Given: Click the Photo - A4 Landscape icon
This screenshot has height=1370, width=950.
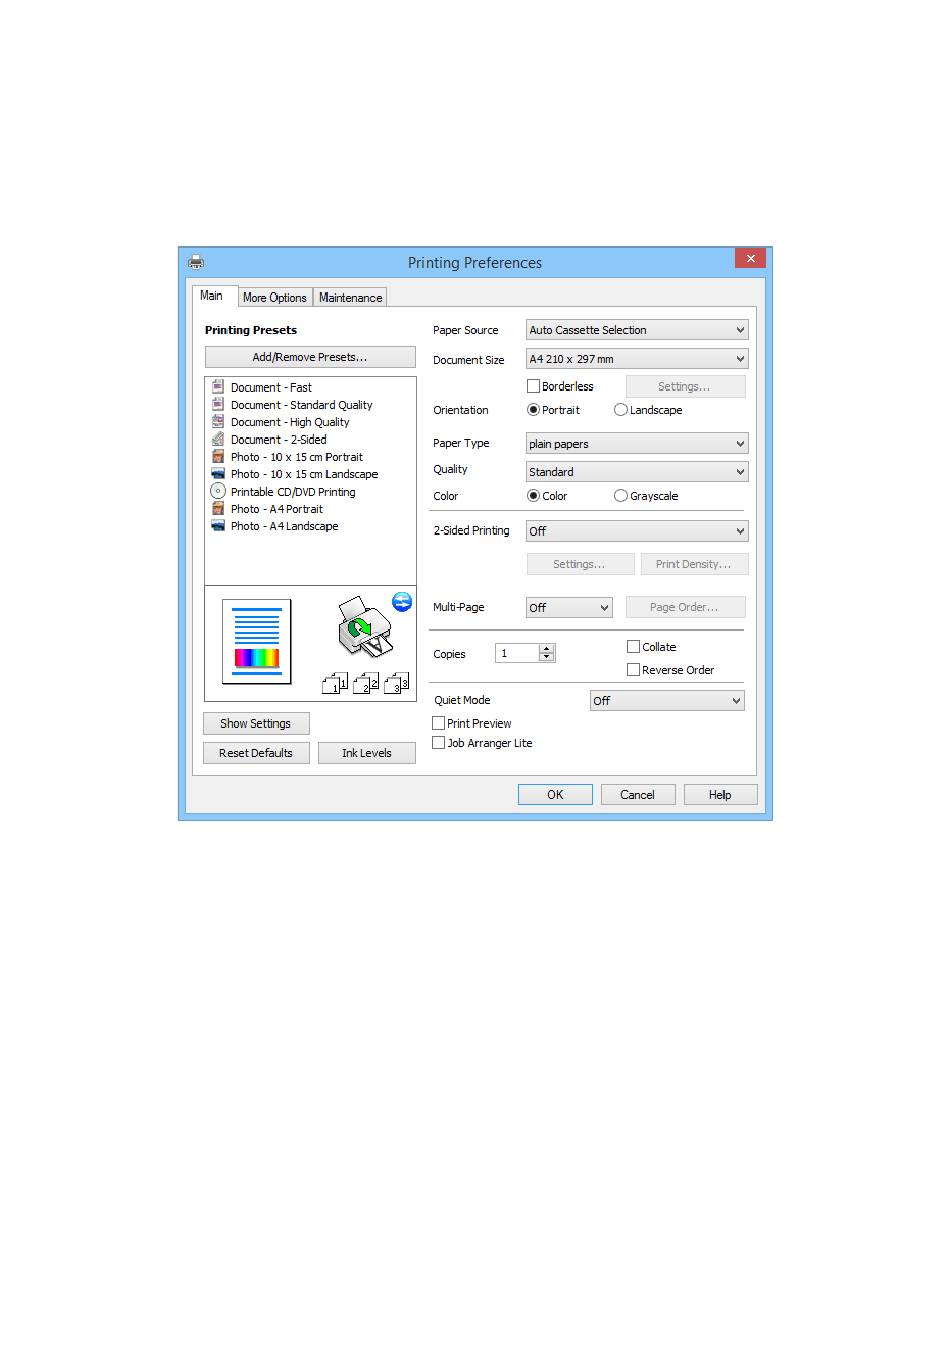Looking at the screenshot, I should (218, 525).
